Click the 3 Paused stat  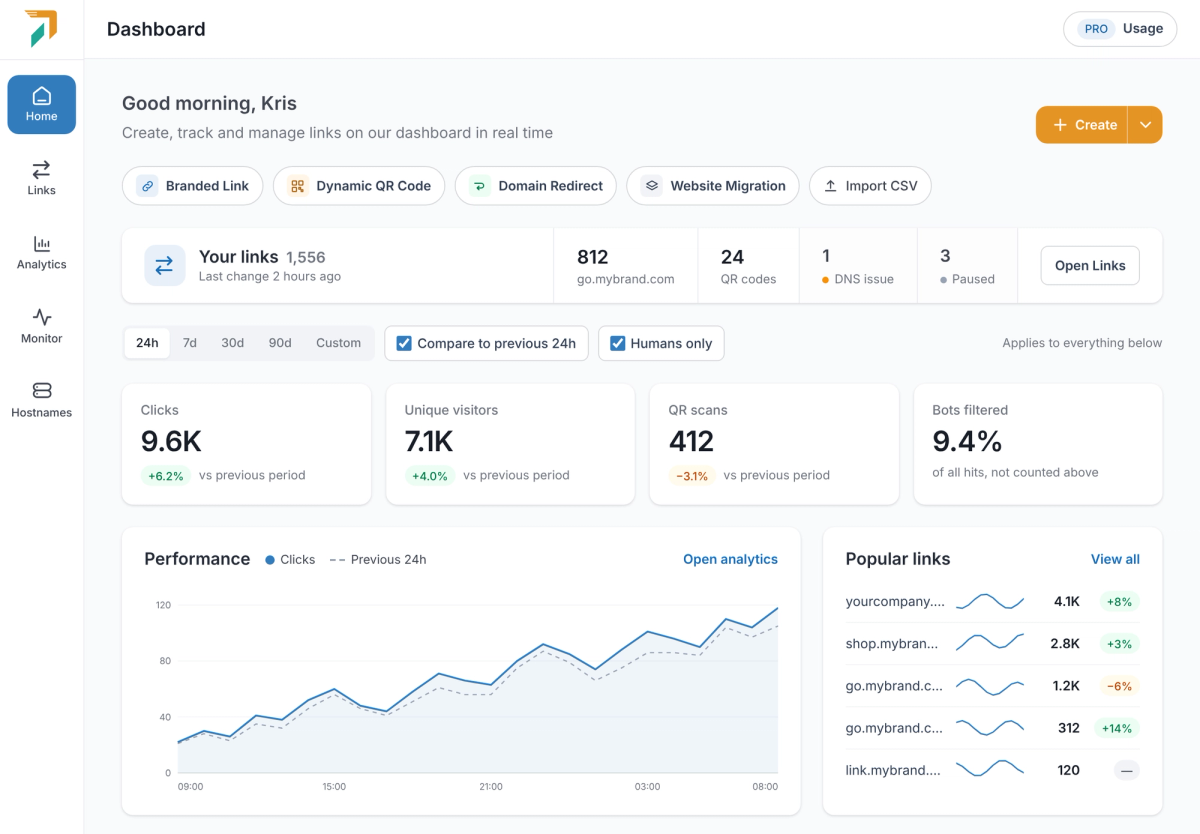coord(967,265)
